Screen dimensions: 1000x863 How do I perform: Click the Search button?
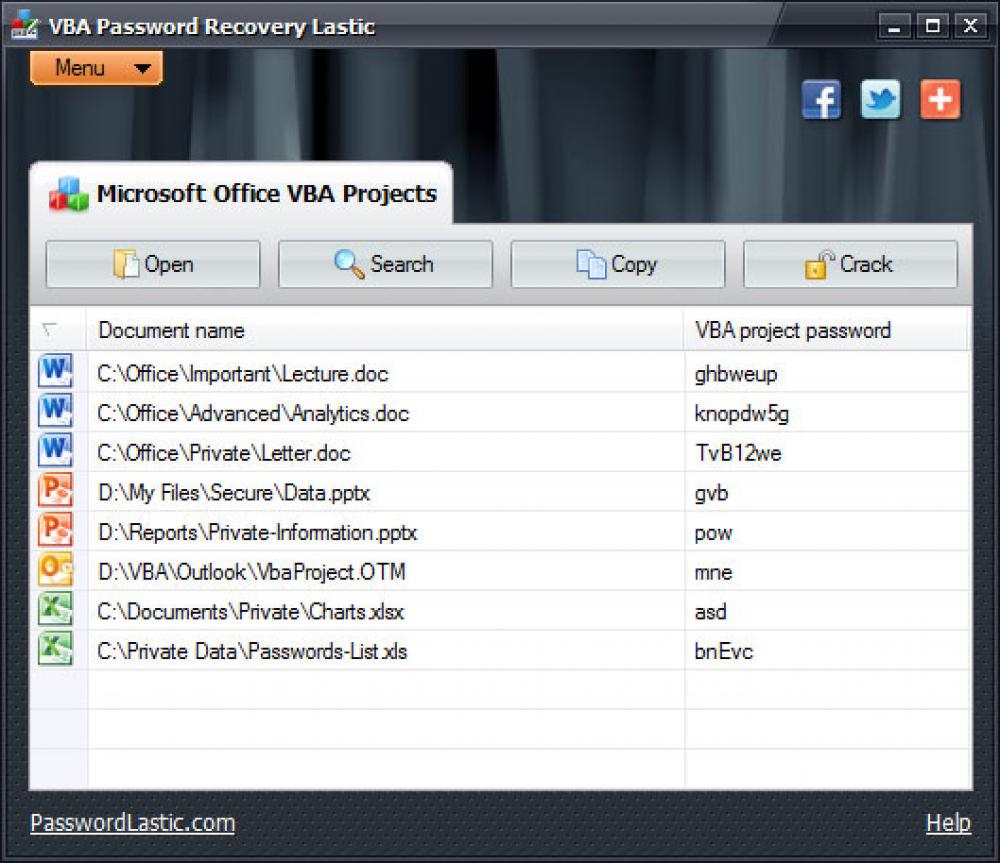click(x=385, y=264)
